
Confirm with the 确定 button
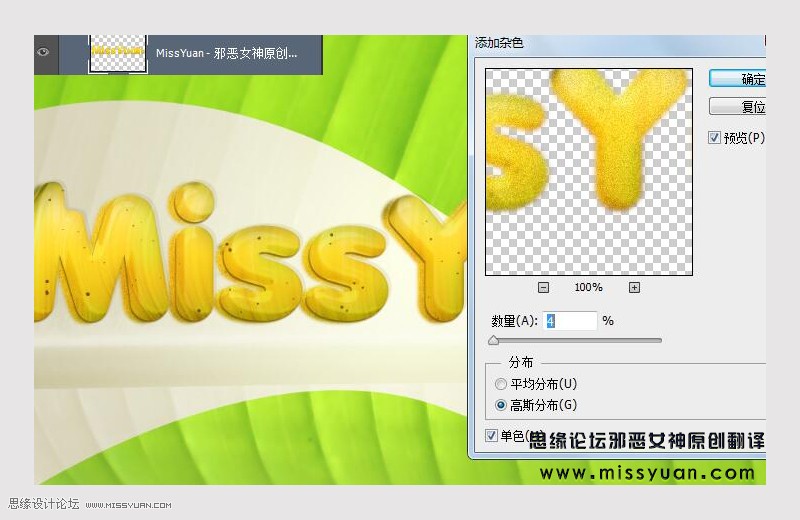[738, 79]
